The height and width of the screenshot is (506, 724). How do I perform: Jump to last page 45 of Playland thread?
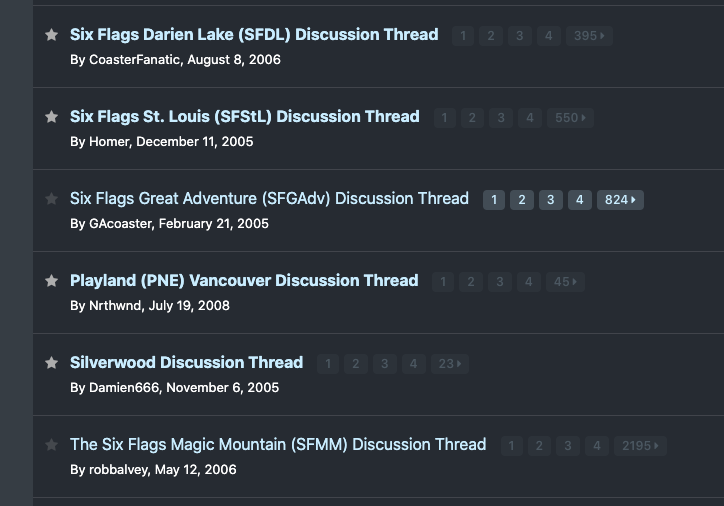565,282
